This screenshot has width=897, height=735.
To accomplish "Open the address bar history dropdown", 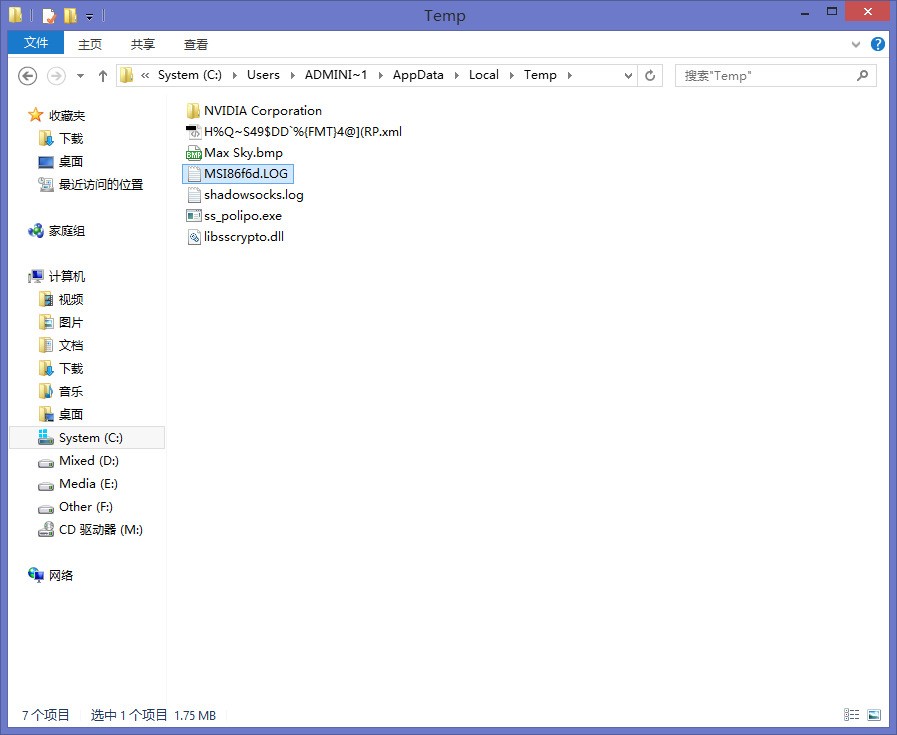I will [628, 75].
